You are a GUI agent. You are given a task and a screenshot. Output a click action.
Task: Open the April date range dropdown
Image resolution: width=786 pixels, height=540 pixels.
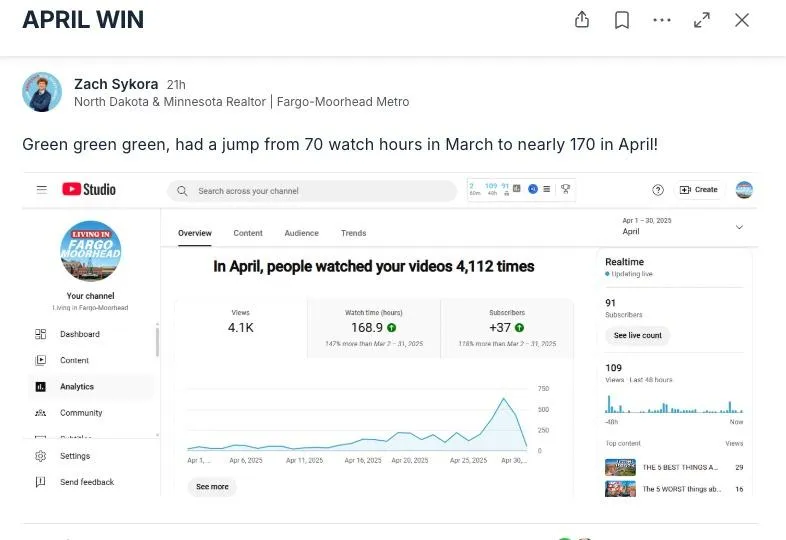[682, 227]
